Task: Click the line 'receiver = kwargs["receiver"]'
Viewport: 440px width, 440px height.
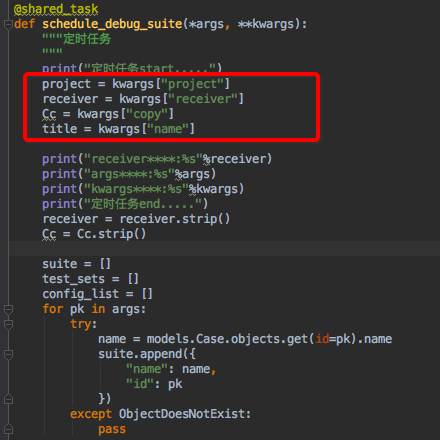Action: 143,99
